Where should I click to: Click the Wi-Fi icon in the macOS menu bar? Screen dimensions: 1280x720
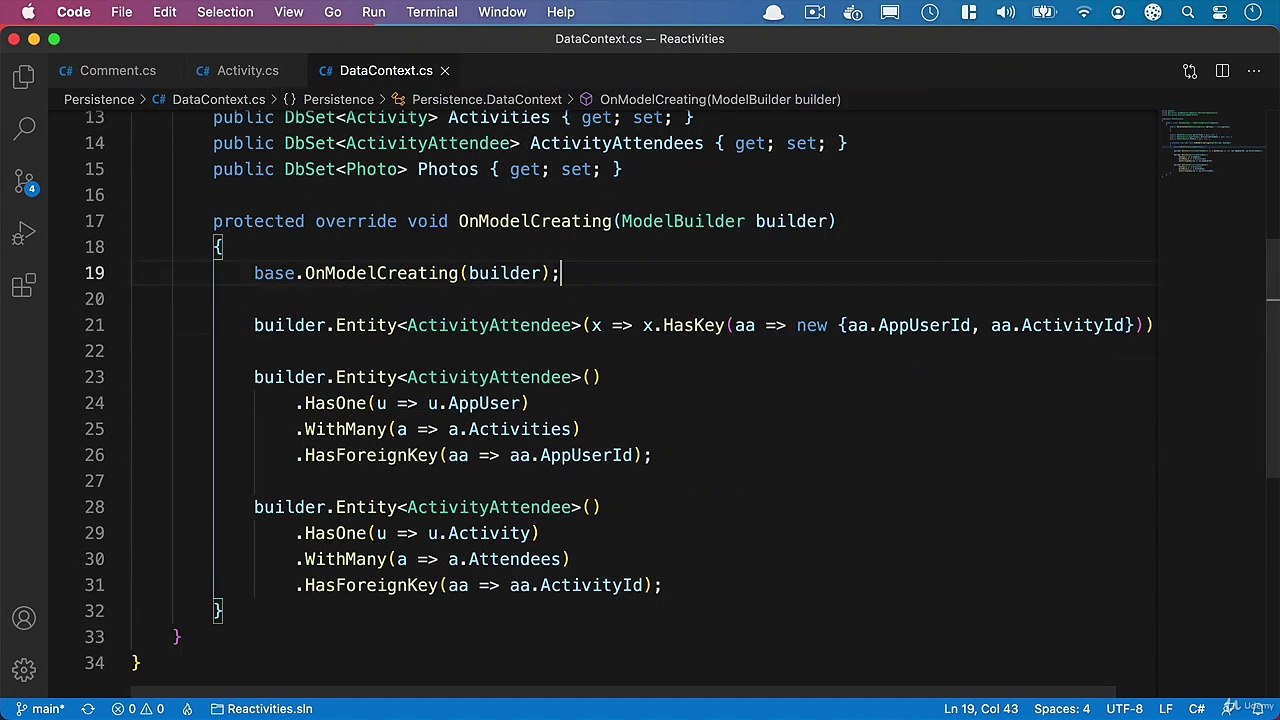pyautogui.click(x=1084, y=12)
